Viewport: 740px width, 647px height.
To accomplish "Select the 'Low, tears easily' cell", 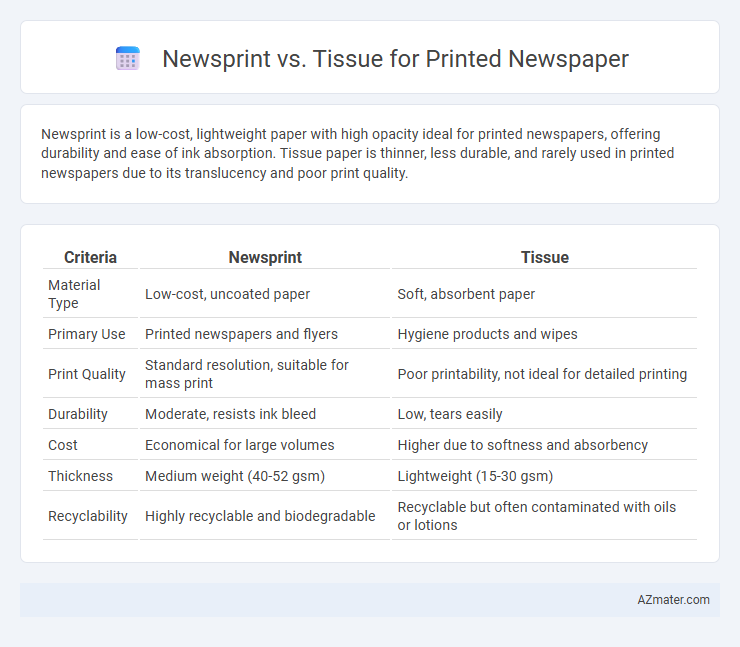I will [x=450, y=414].
